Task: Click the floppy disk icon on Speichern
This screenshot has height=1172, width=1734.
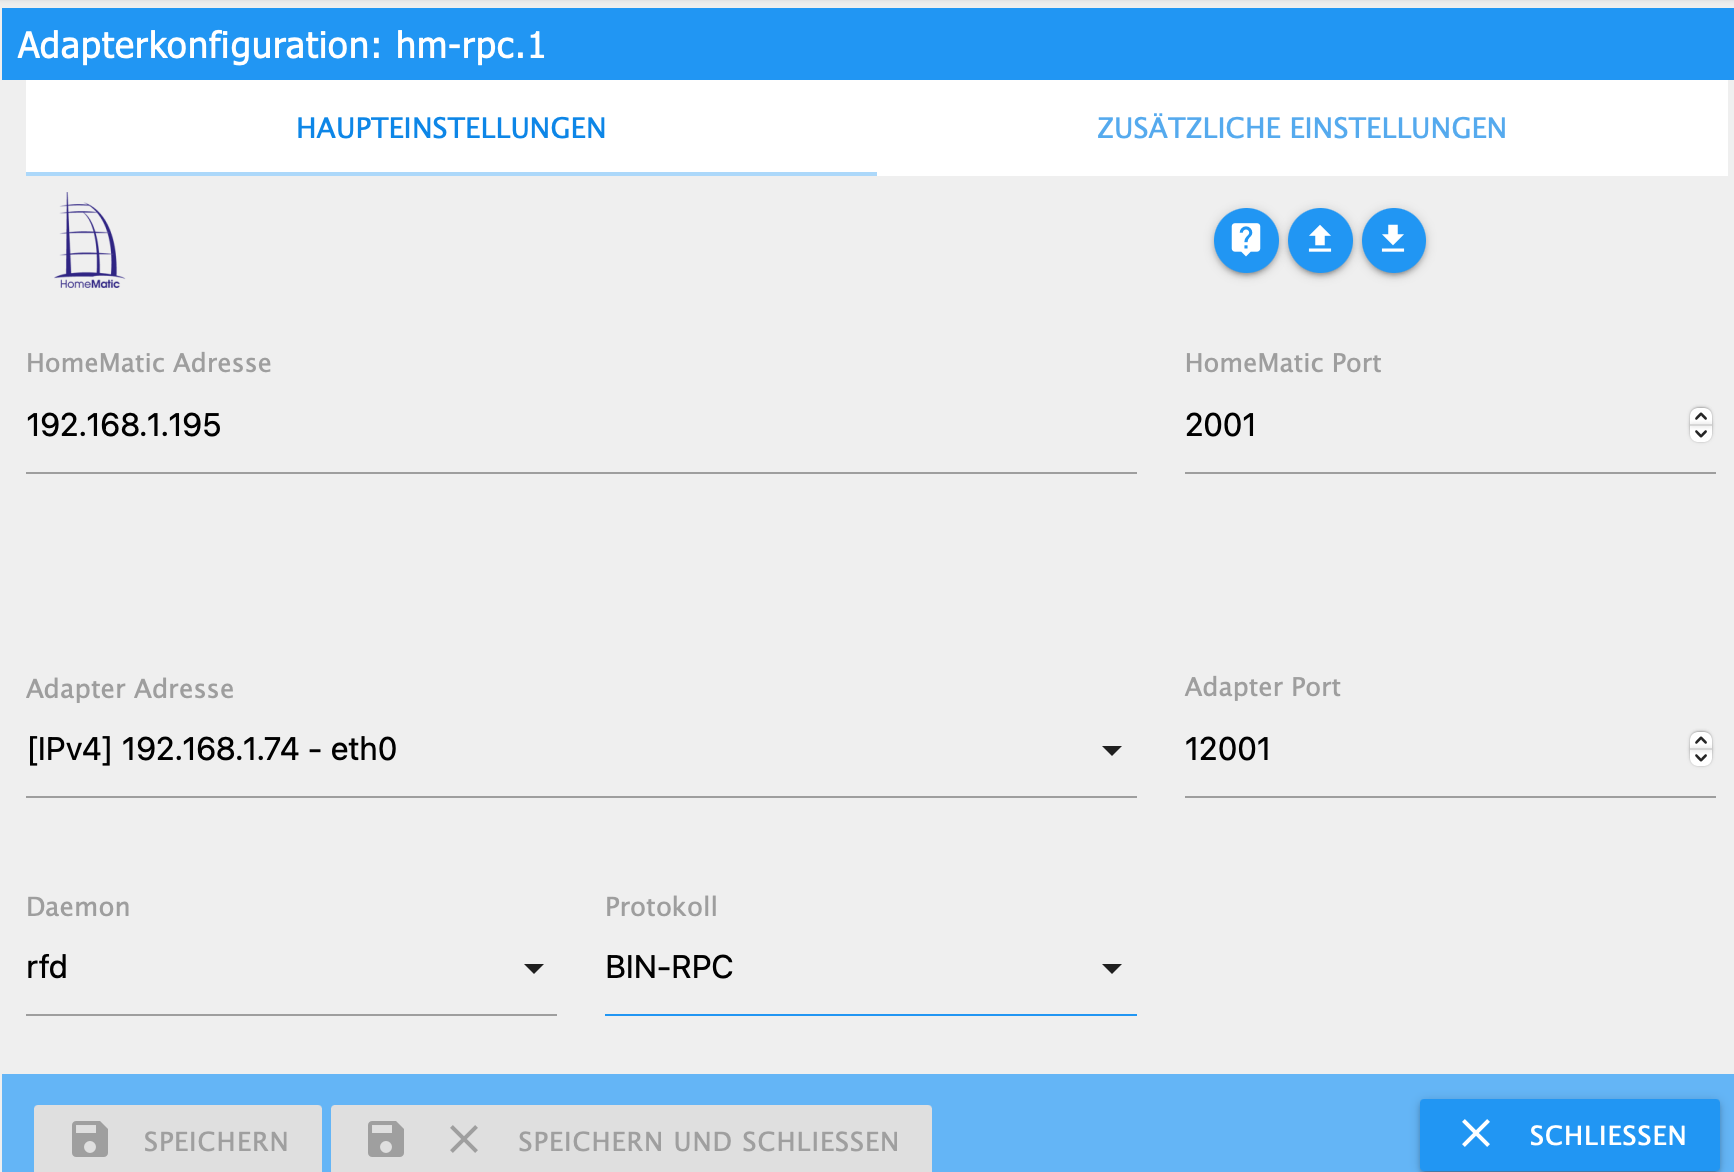Action: pos(90,1139)
